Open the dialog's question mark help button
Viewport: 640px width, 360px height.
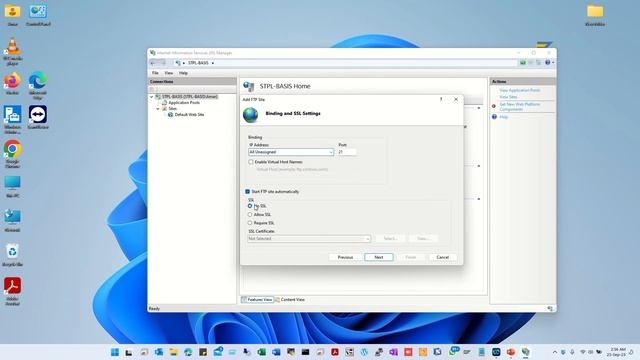click(x=441, y=100)
